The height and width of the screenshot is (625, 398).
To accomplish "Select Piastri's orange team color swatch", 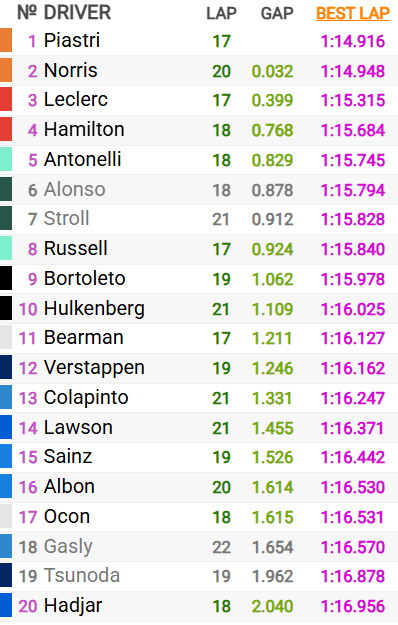I will [x=6, y=40].
